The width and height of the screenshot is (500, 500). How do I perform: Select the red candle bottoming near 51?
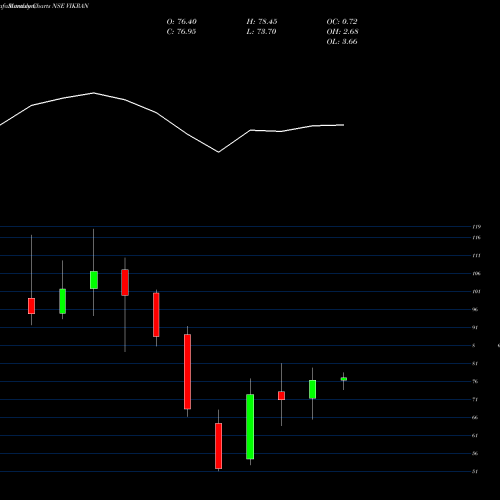click(x=219, y=446)
